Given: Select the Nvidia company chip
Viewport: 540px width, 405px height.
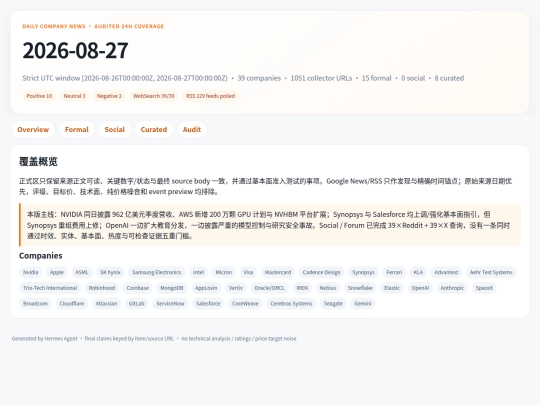Looking at the screenshot, I should coord(31,272).
